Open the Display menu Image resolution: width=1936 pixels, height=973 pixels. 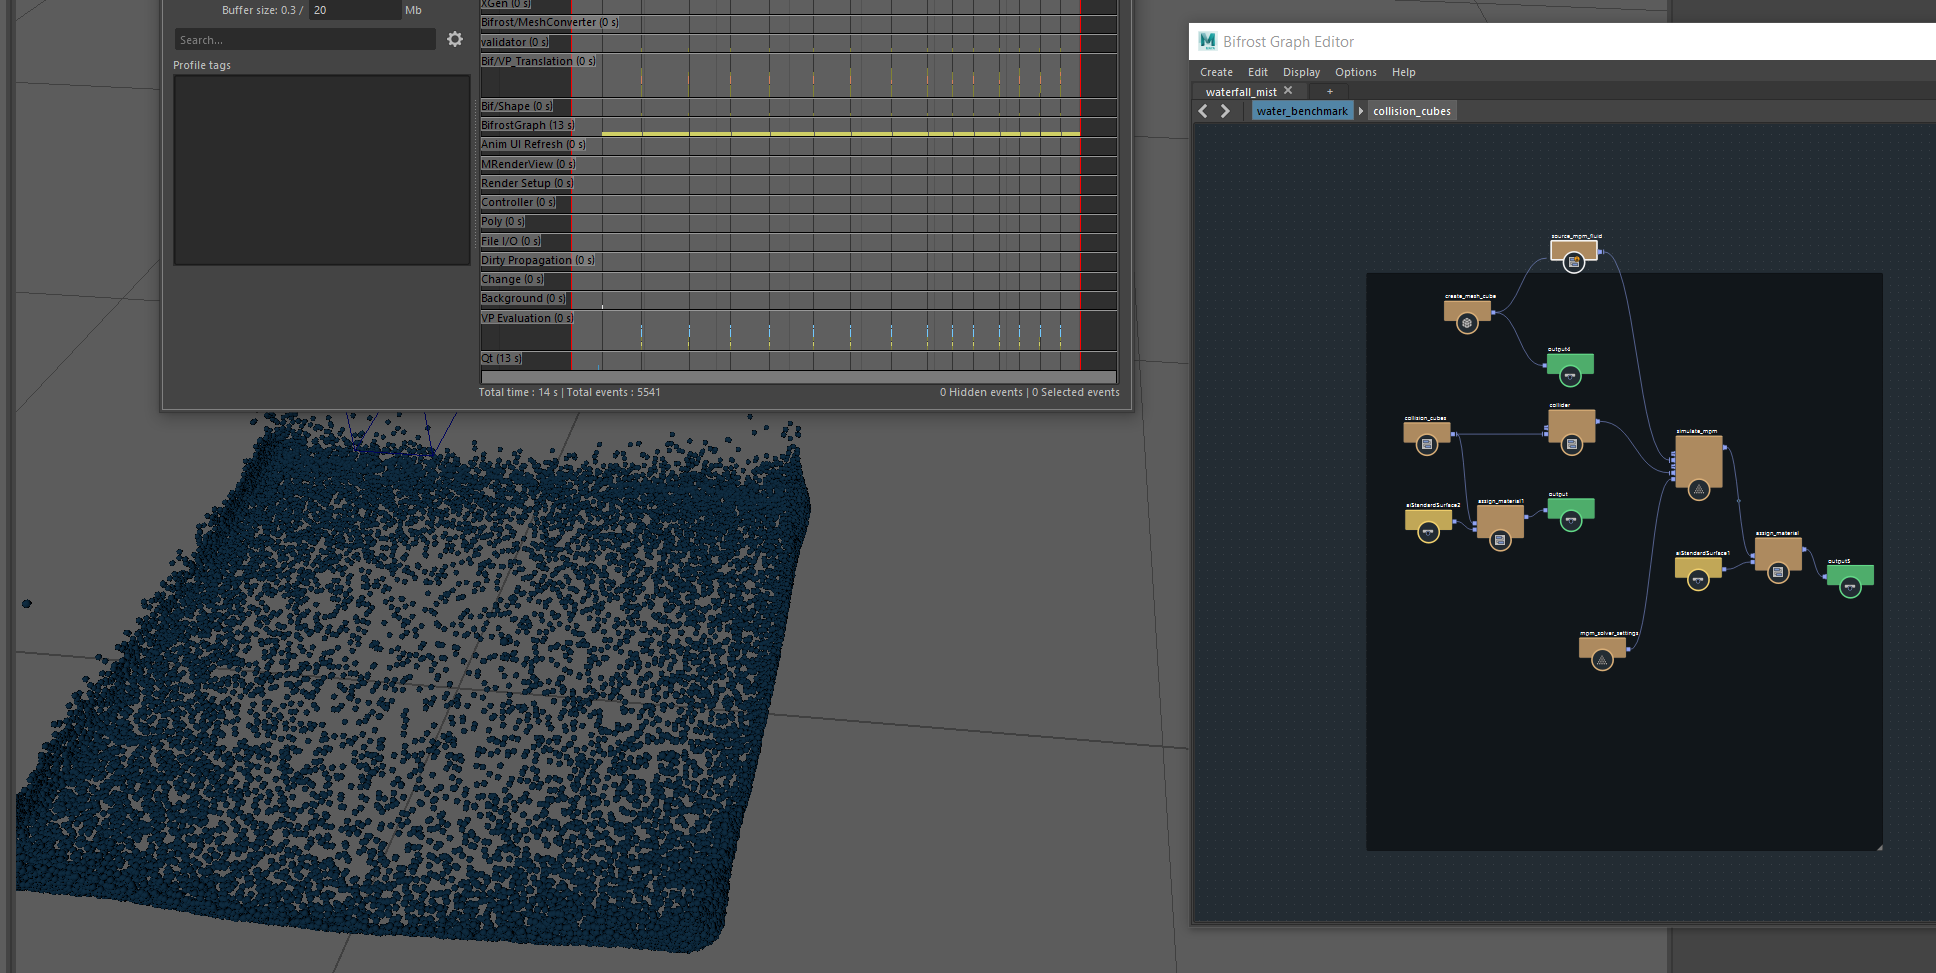1301,72
